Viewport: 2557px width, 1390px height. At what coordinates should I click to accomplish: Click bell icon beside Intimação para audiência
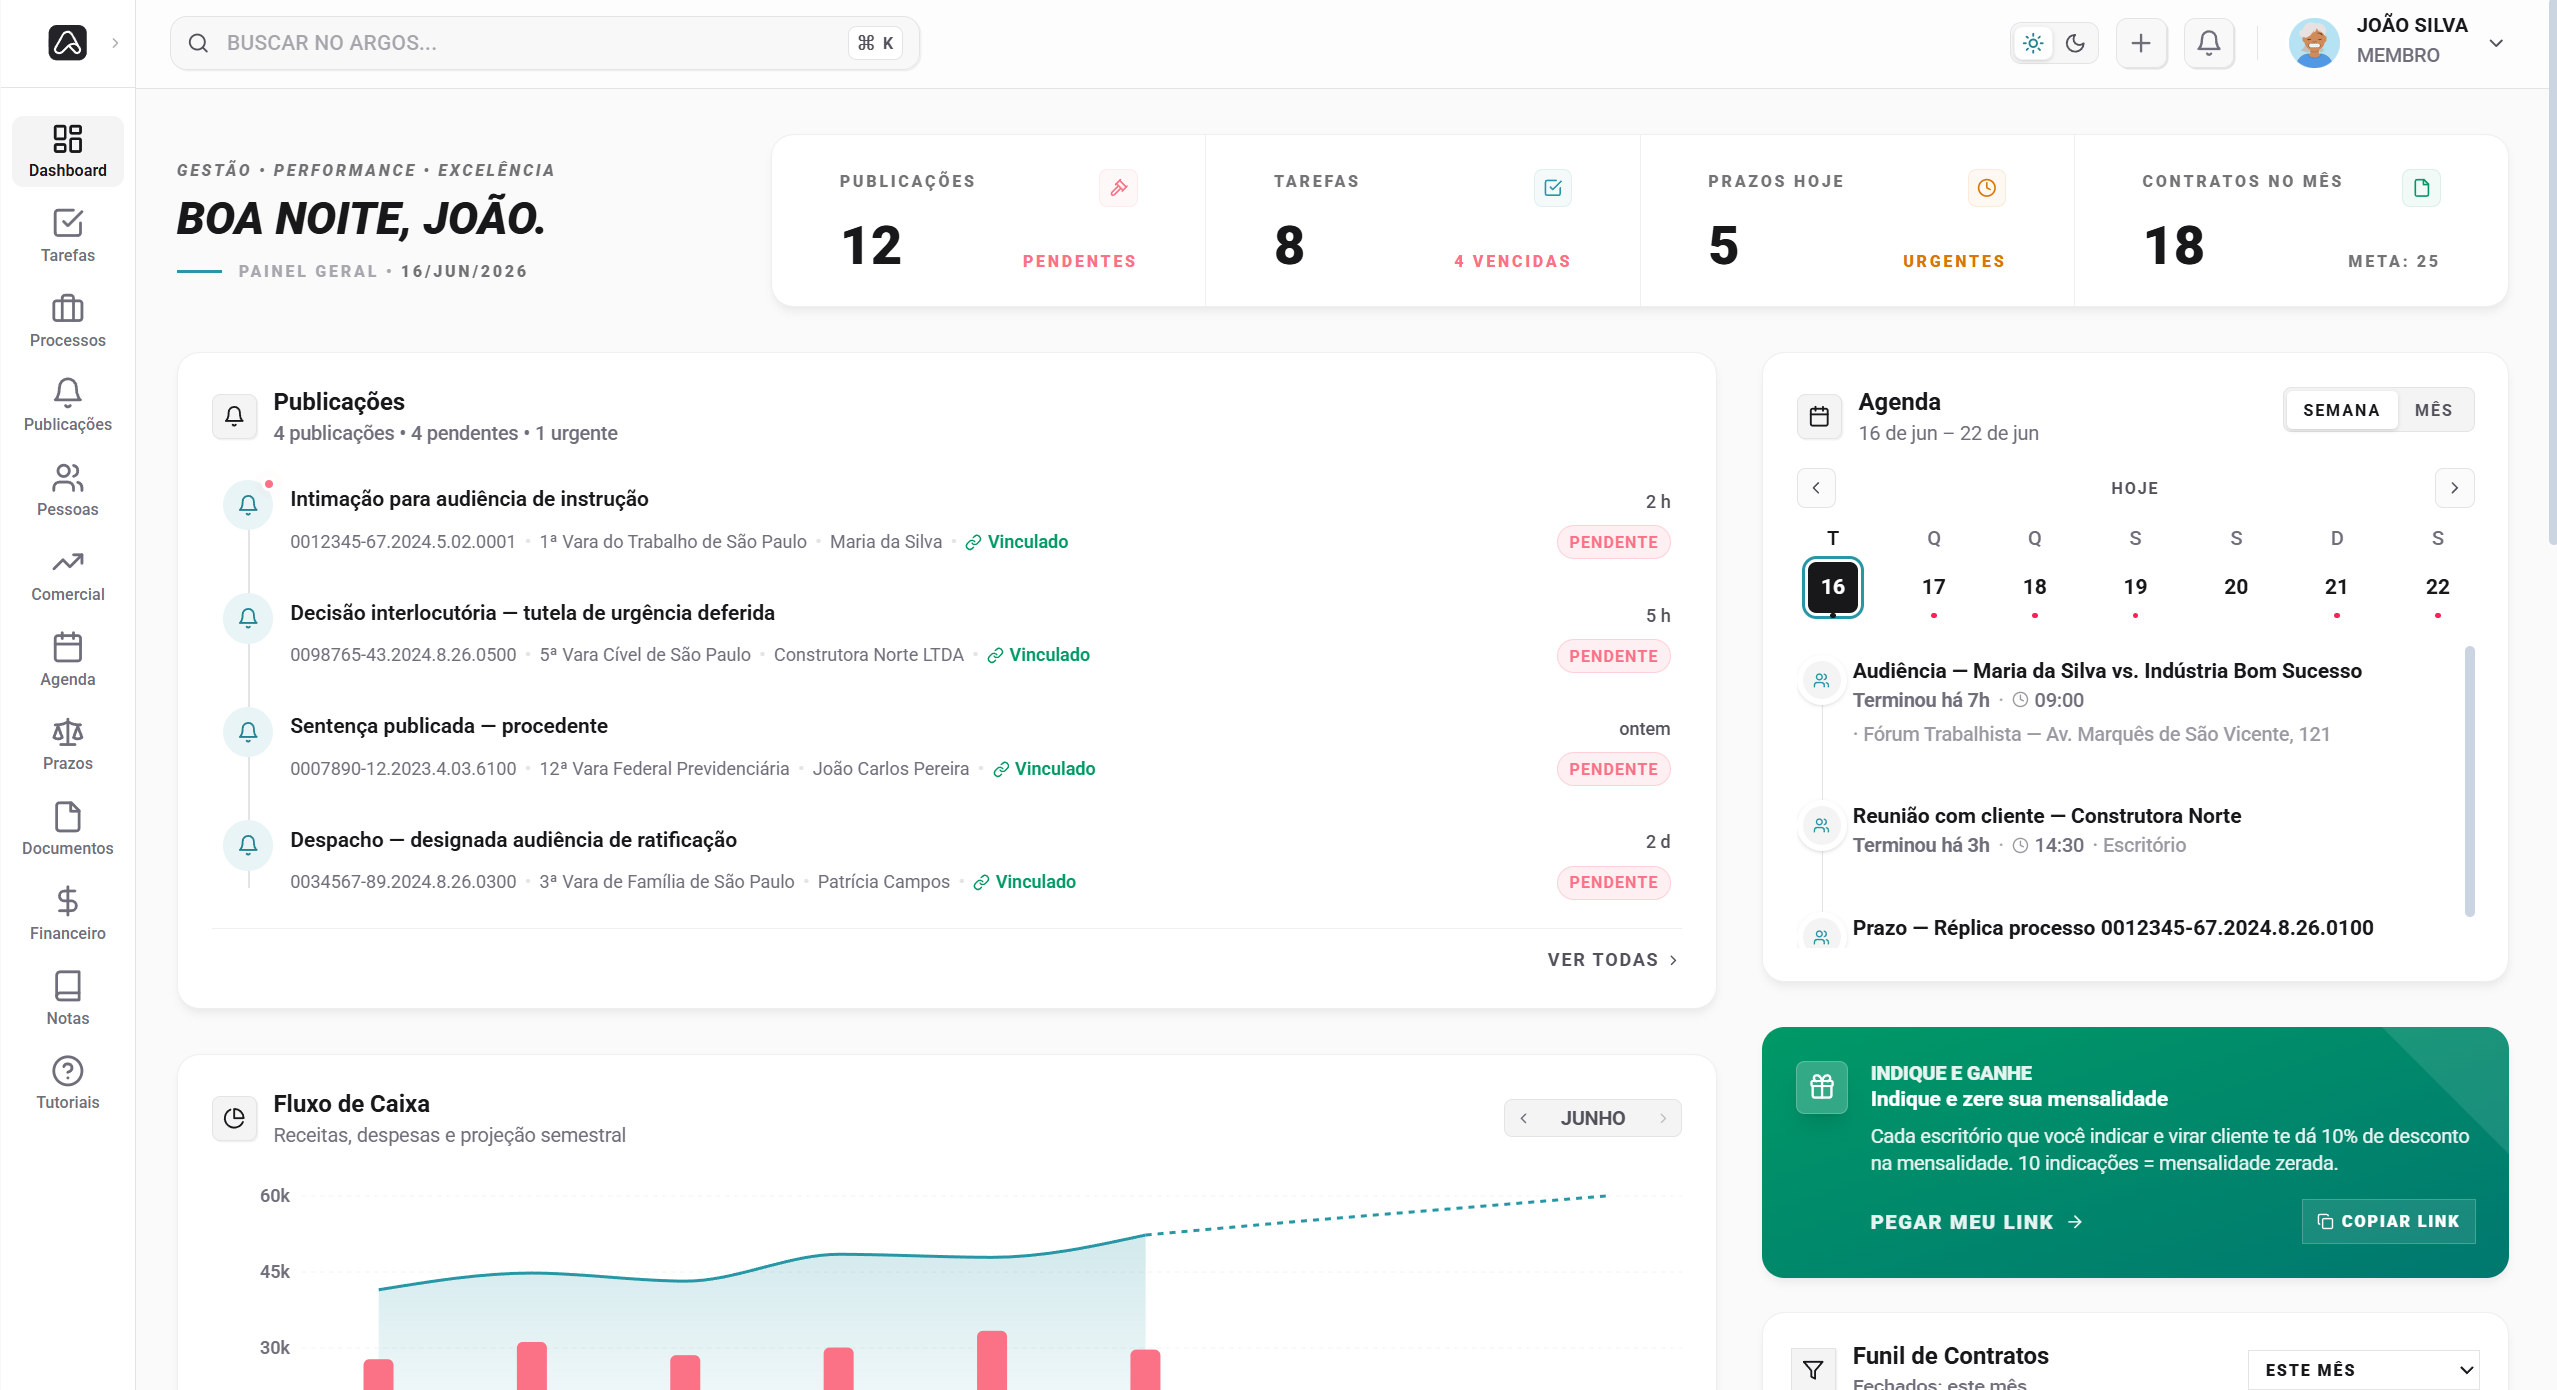(249, 505)
